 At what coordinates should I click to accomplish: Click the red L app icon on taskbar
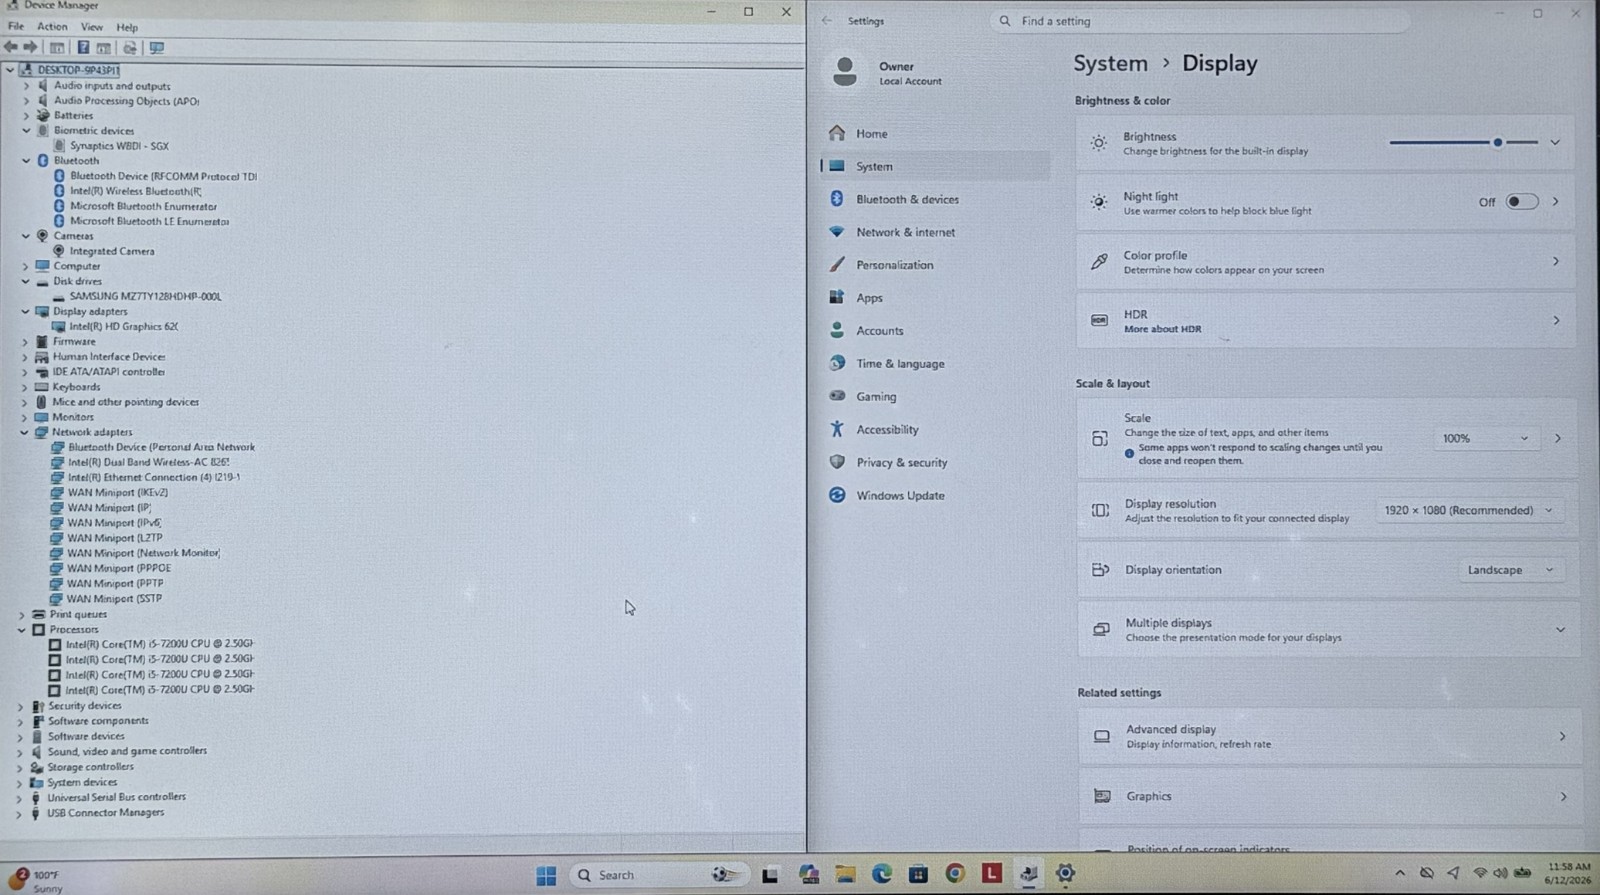click(991, 873)
